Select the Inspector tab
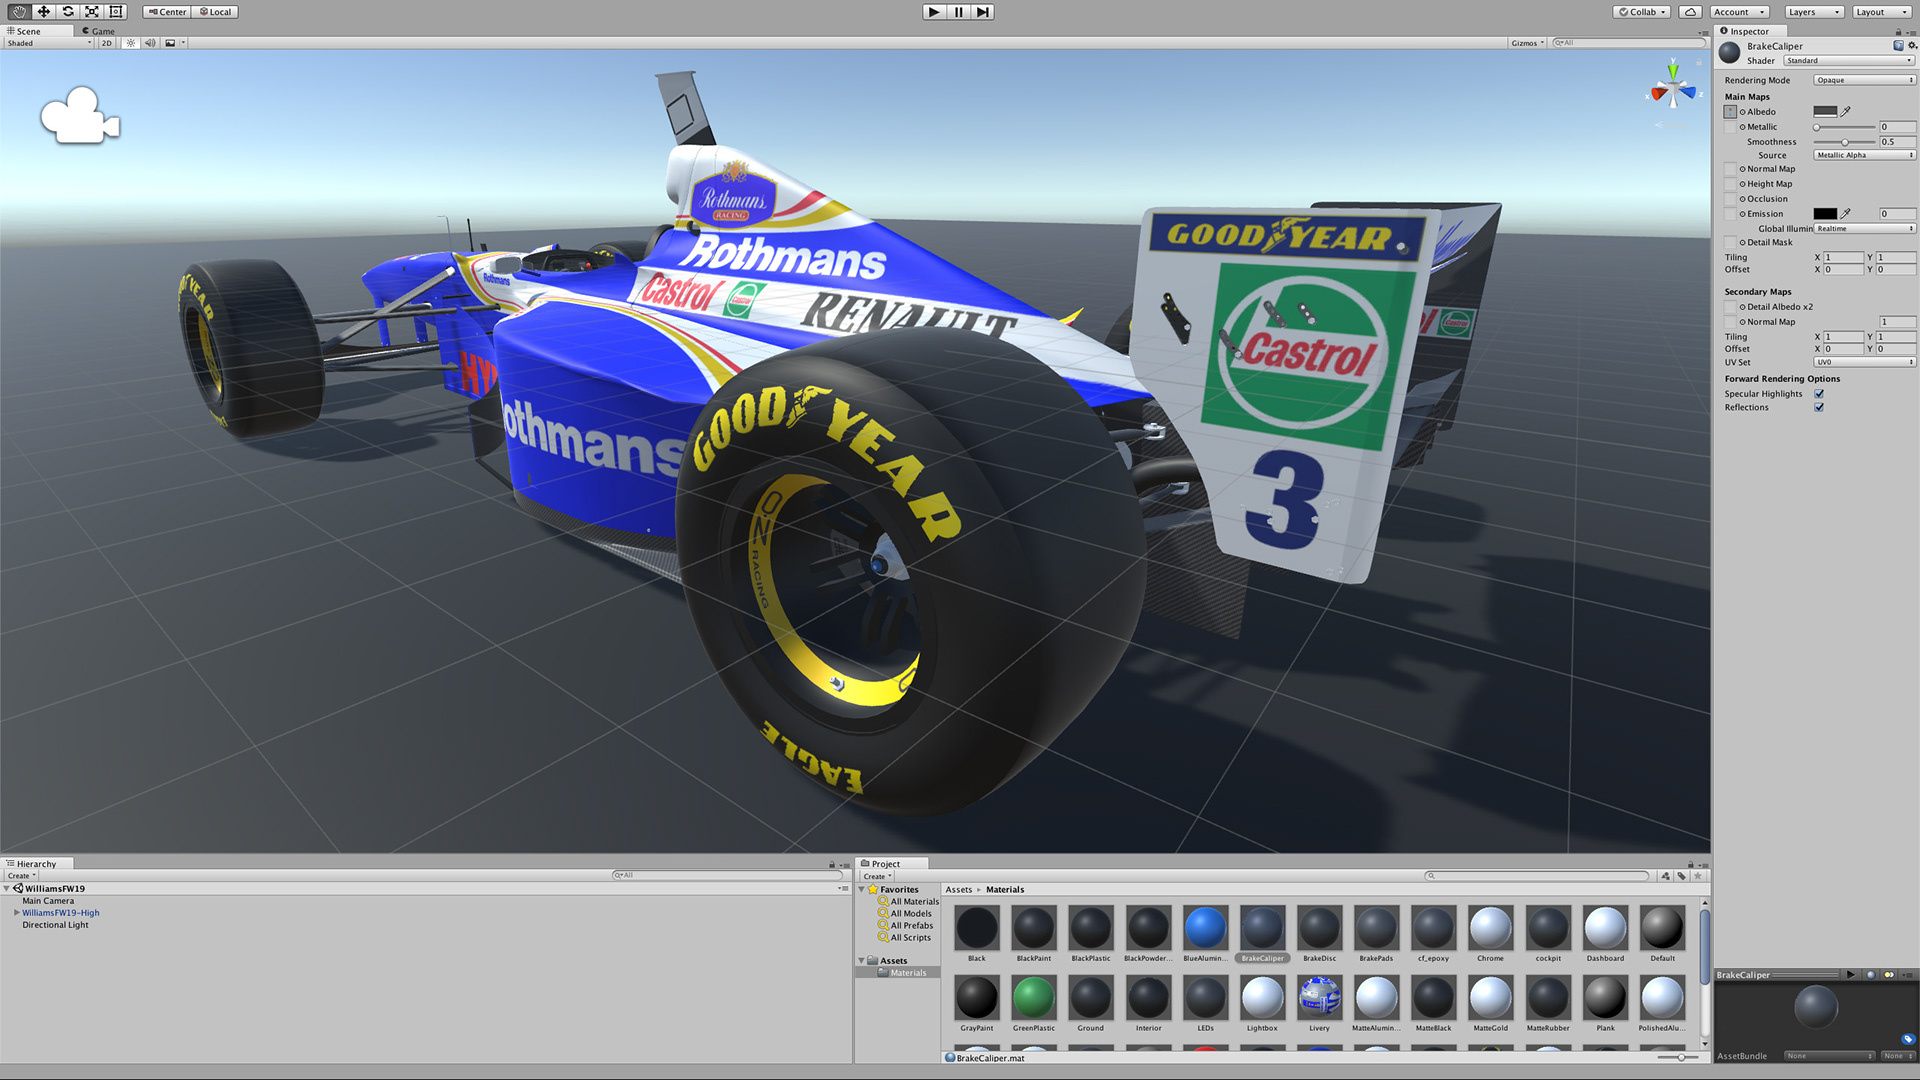Image resolution: width=1920 pixels, height=1080 pixels. (x=1750, y=31)
